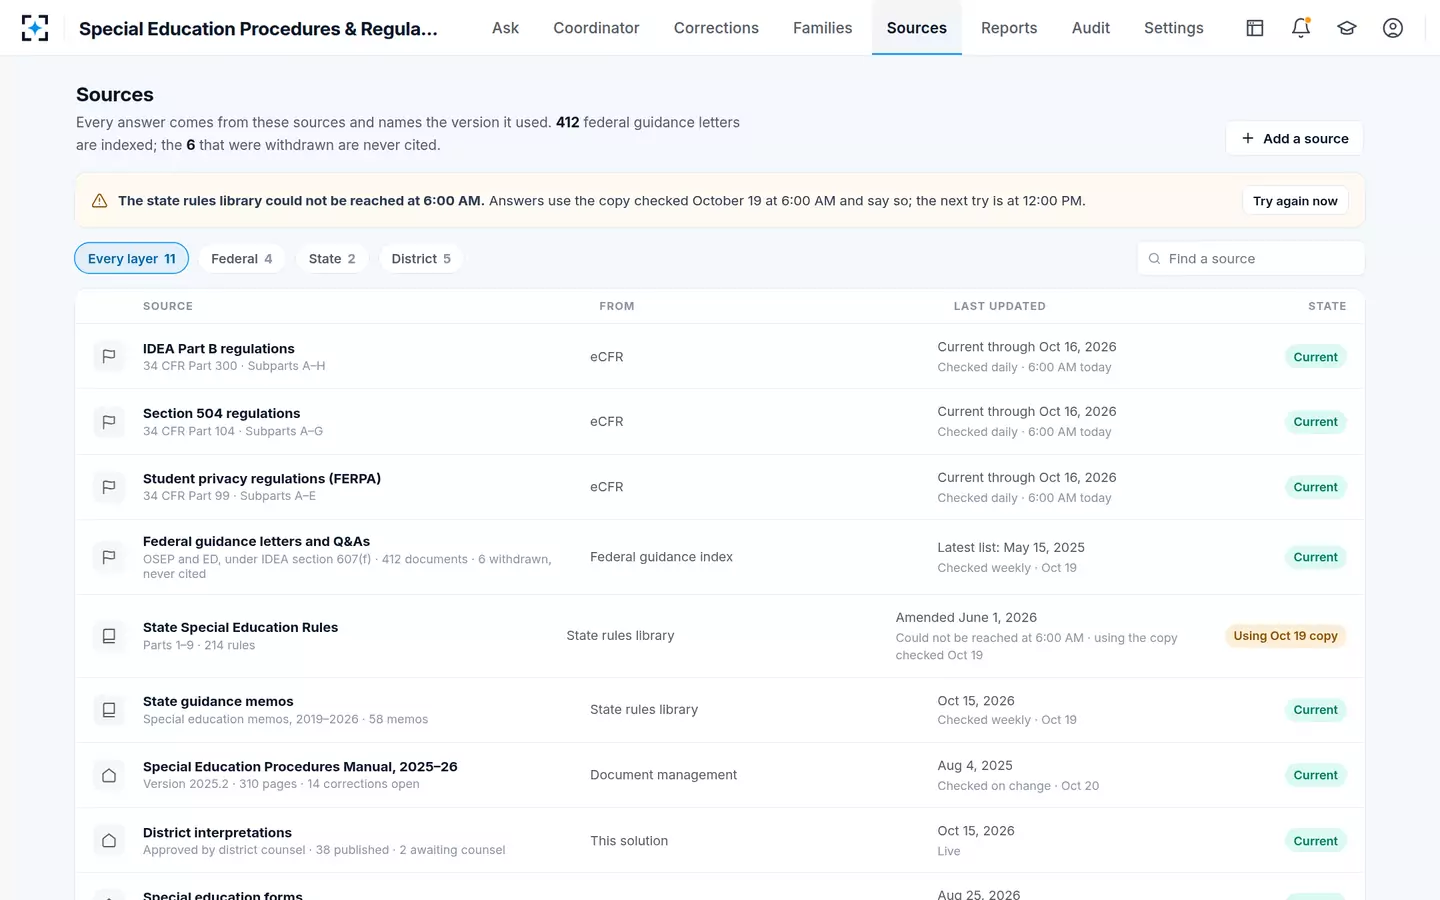This screenshot has width=1440, height=900.
Task: Click the warning triangle in the alert banner
Action: [x=100, y=201]
